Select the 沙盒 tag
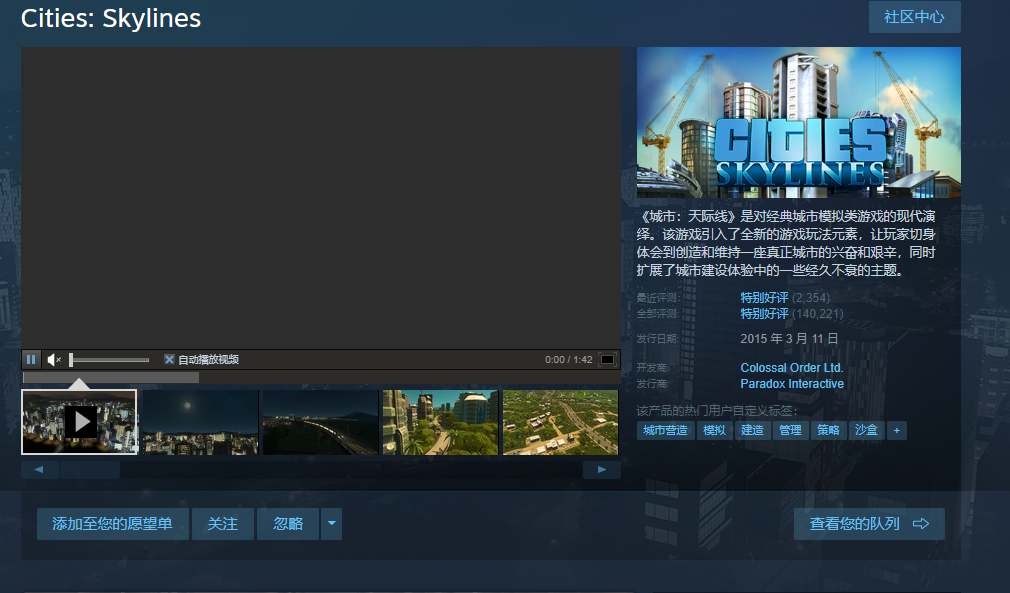This screenshot has height=593, width=1010. click(x=866, y=430)
